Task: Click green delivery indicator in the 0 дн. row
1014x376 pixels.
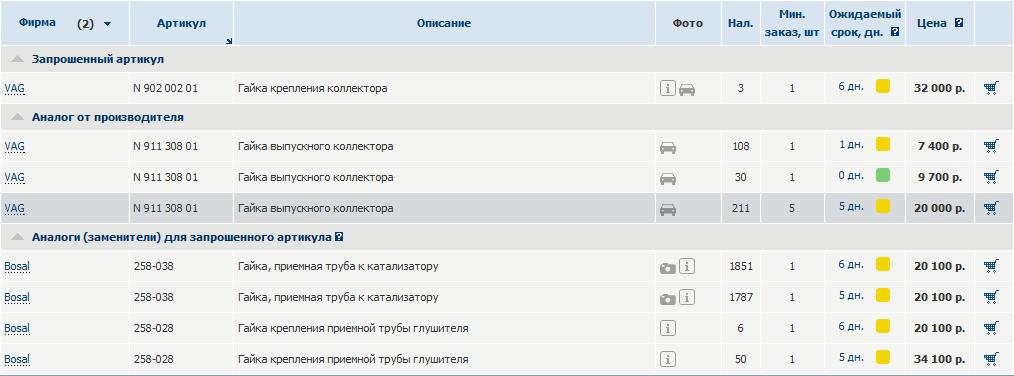Action: click(883, 175)
